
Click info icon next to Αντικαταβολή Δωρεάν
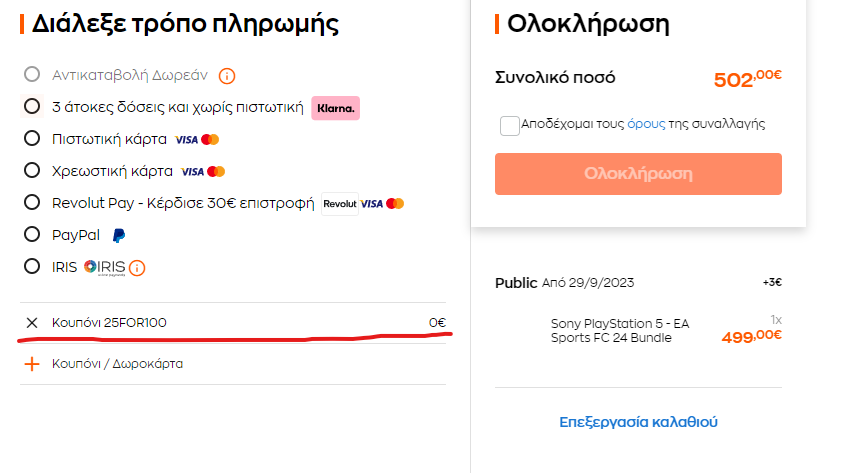pyautogui.click(x=227, y=75)
